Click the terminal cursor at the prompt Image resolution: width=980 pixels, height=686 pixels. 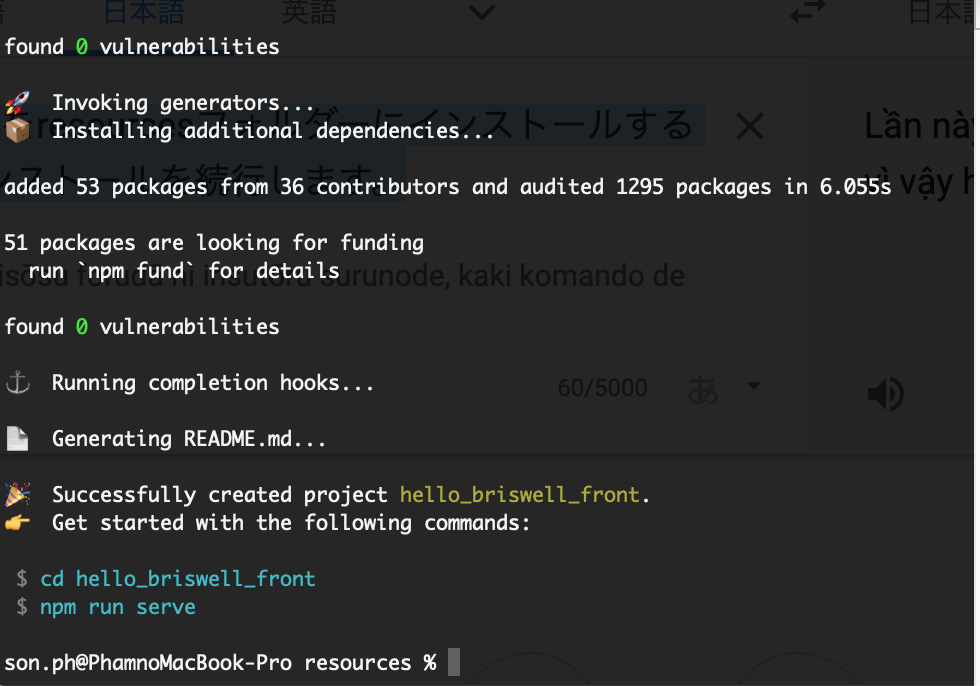pos(455,662)
